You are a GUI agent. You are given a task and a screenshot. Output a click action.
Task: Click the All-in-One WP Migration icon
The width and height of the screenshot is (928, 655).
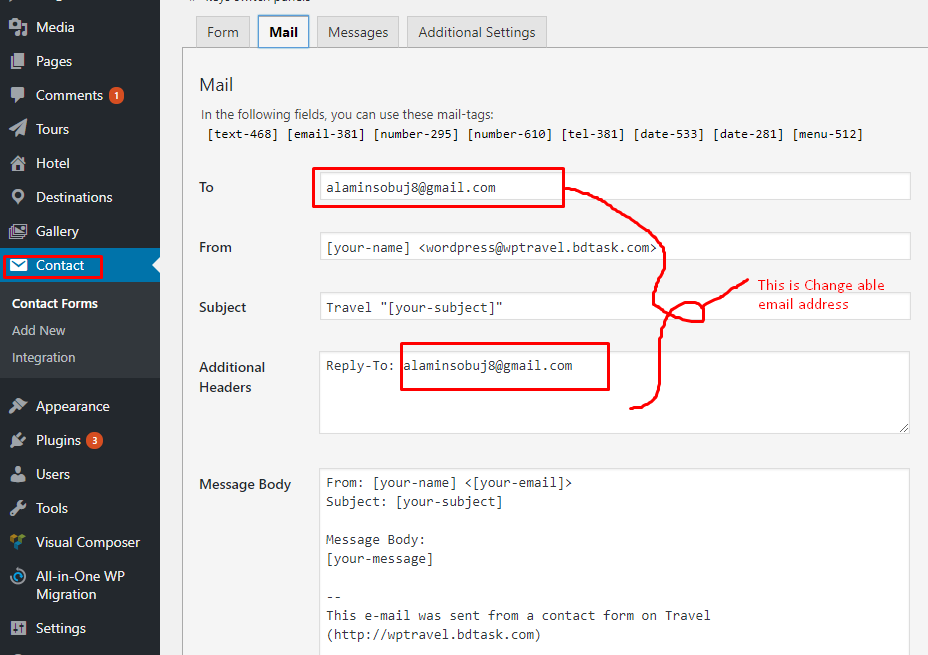click(x=18, y=576)
